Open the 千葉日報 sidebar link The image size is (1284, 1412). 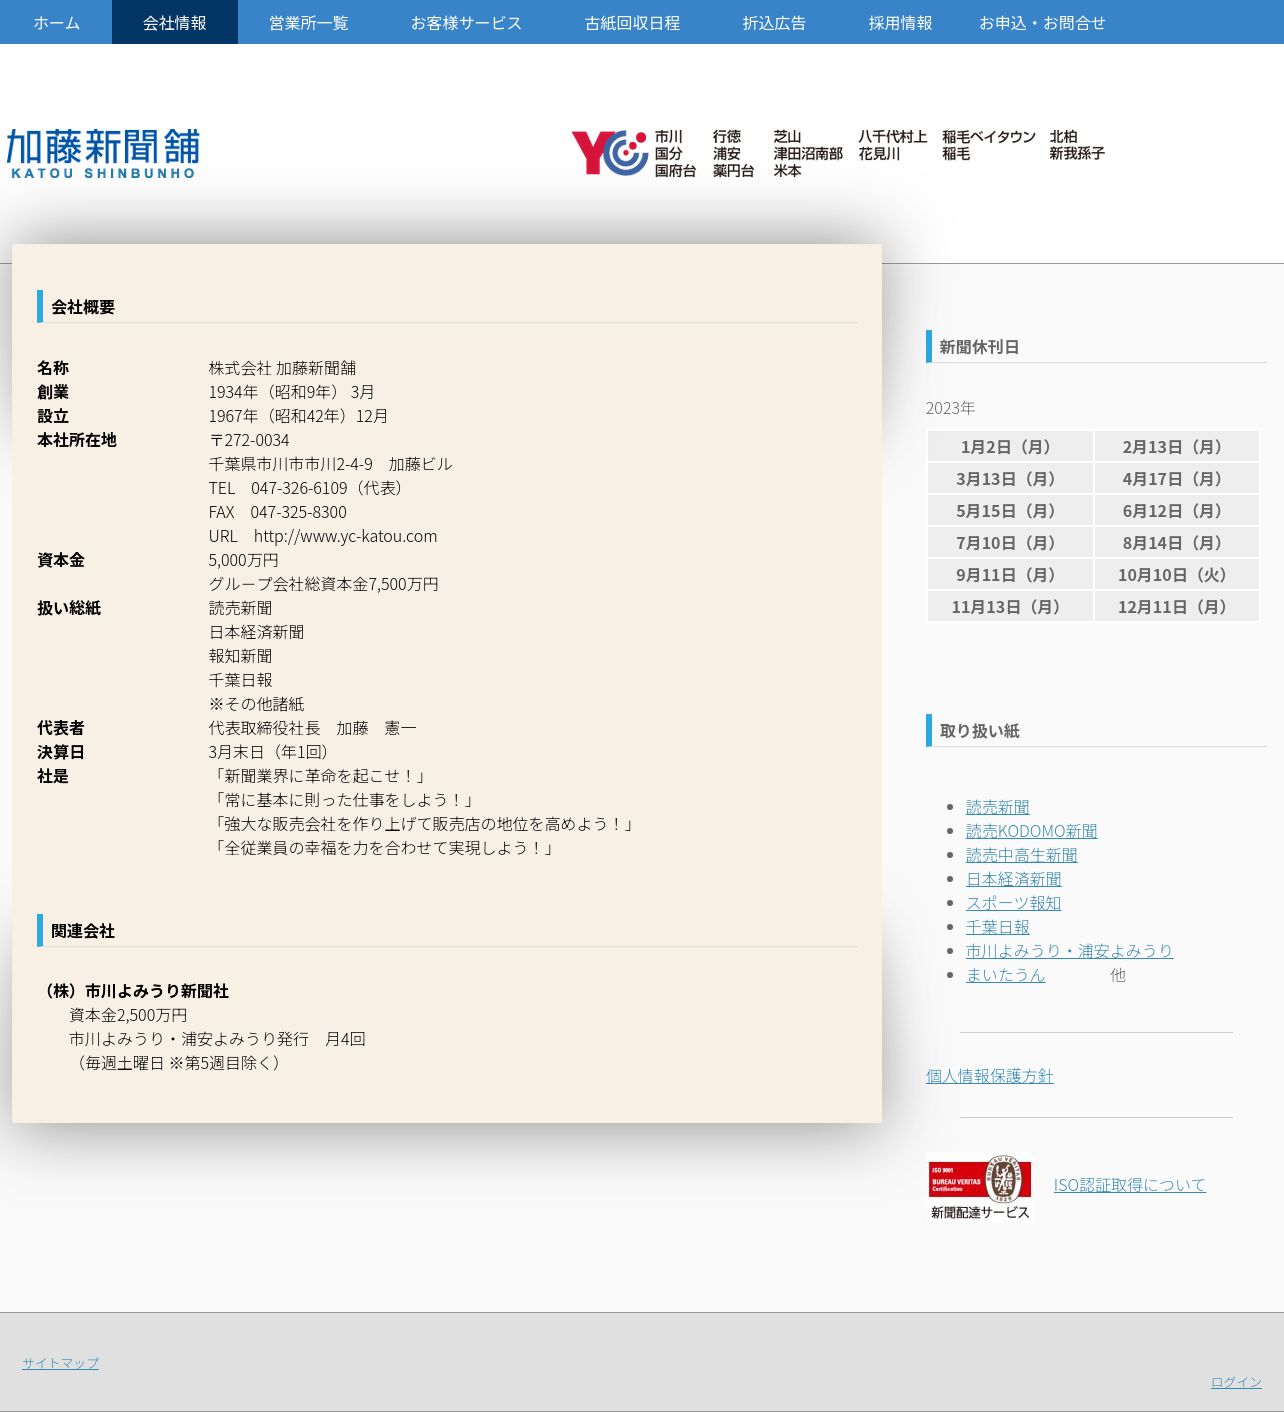997,927
